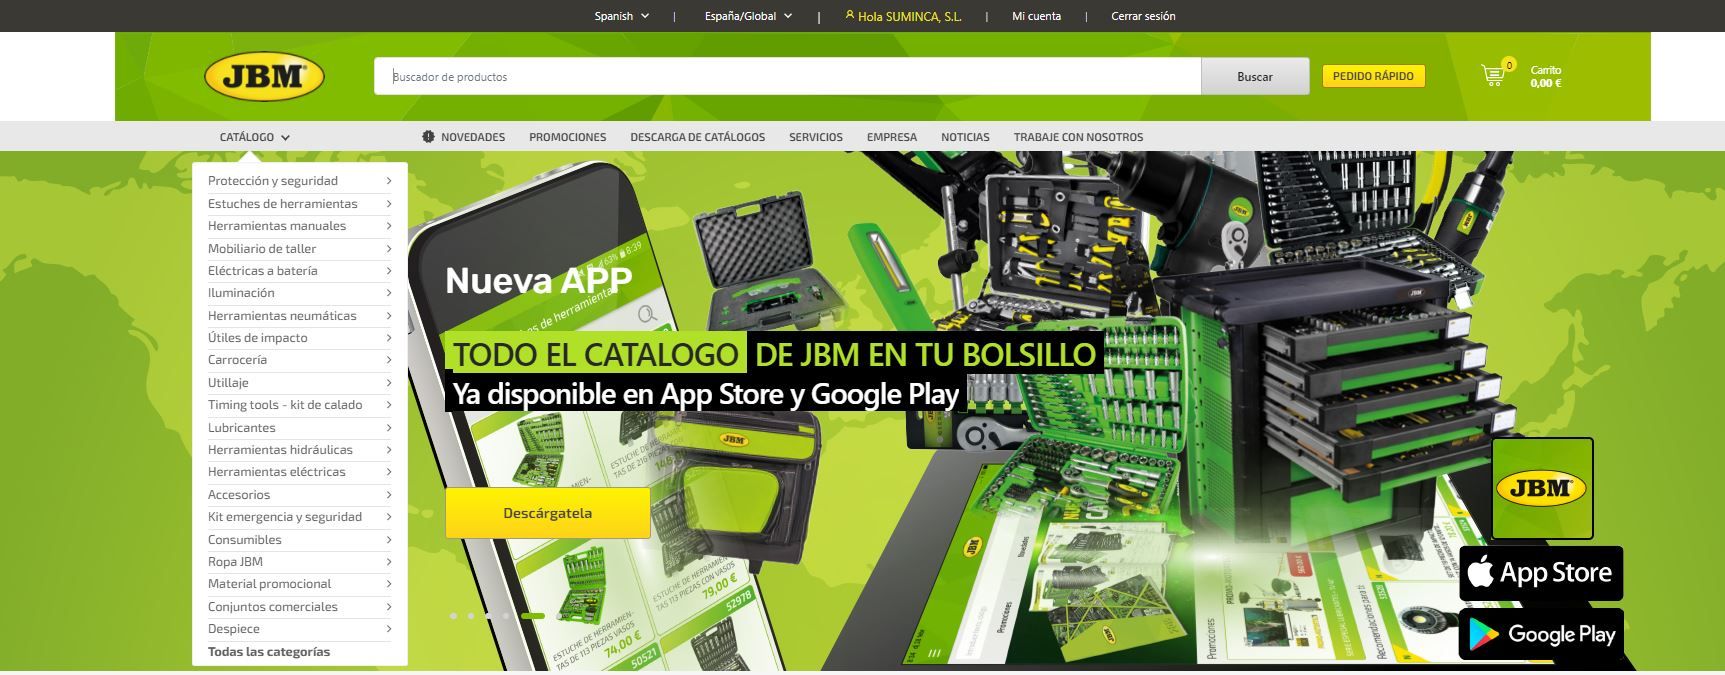The height and width of the screenshot is (675, 1725).
Task: Click Cerrar sesión to log out
Action: click(1143, 16)
